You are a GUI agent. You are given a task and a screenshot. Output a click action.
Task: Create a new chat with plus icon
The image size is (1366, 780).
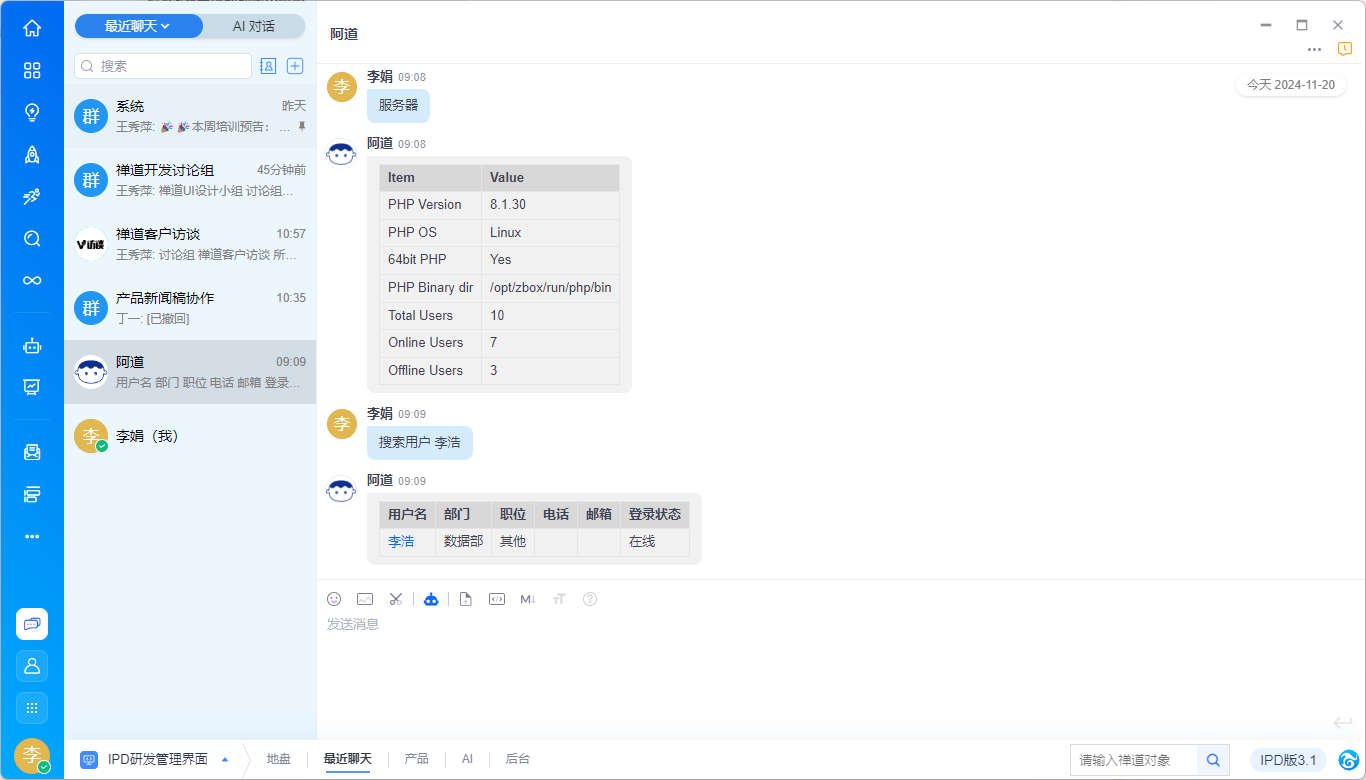295,66
